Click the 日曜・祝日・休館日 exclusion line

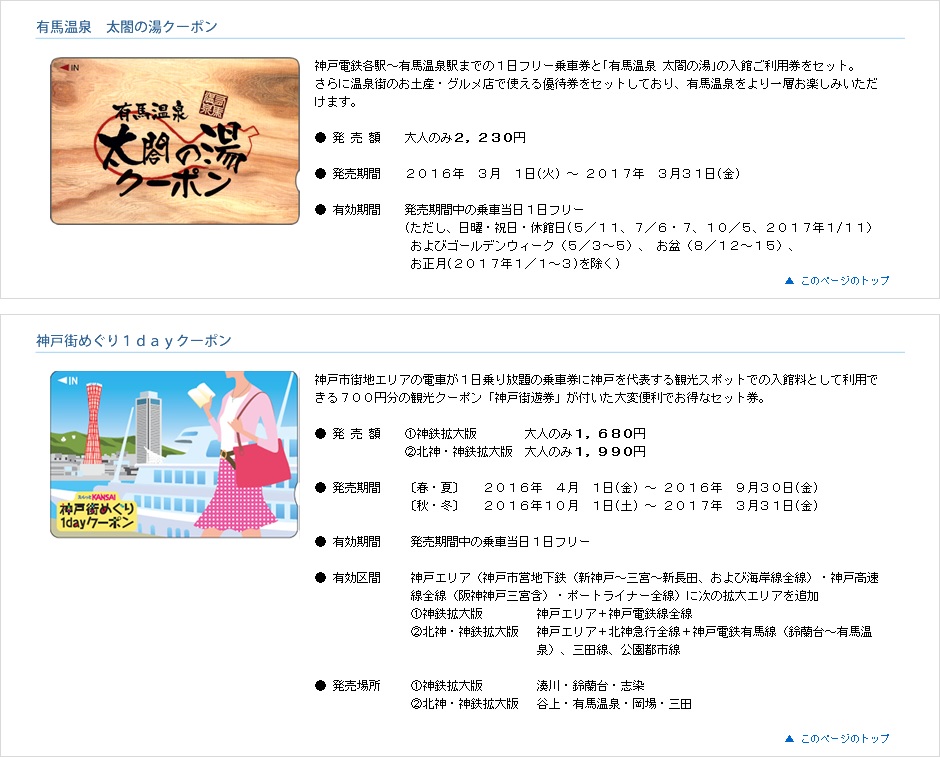[638, 228]
